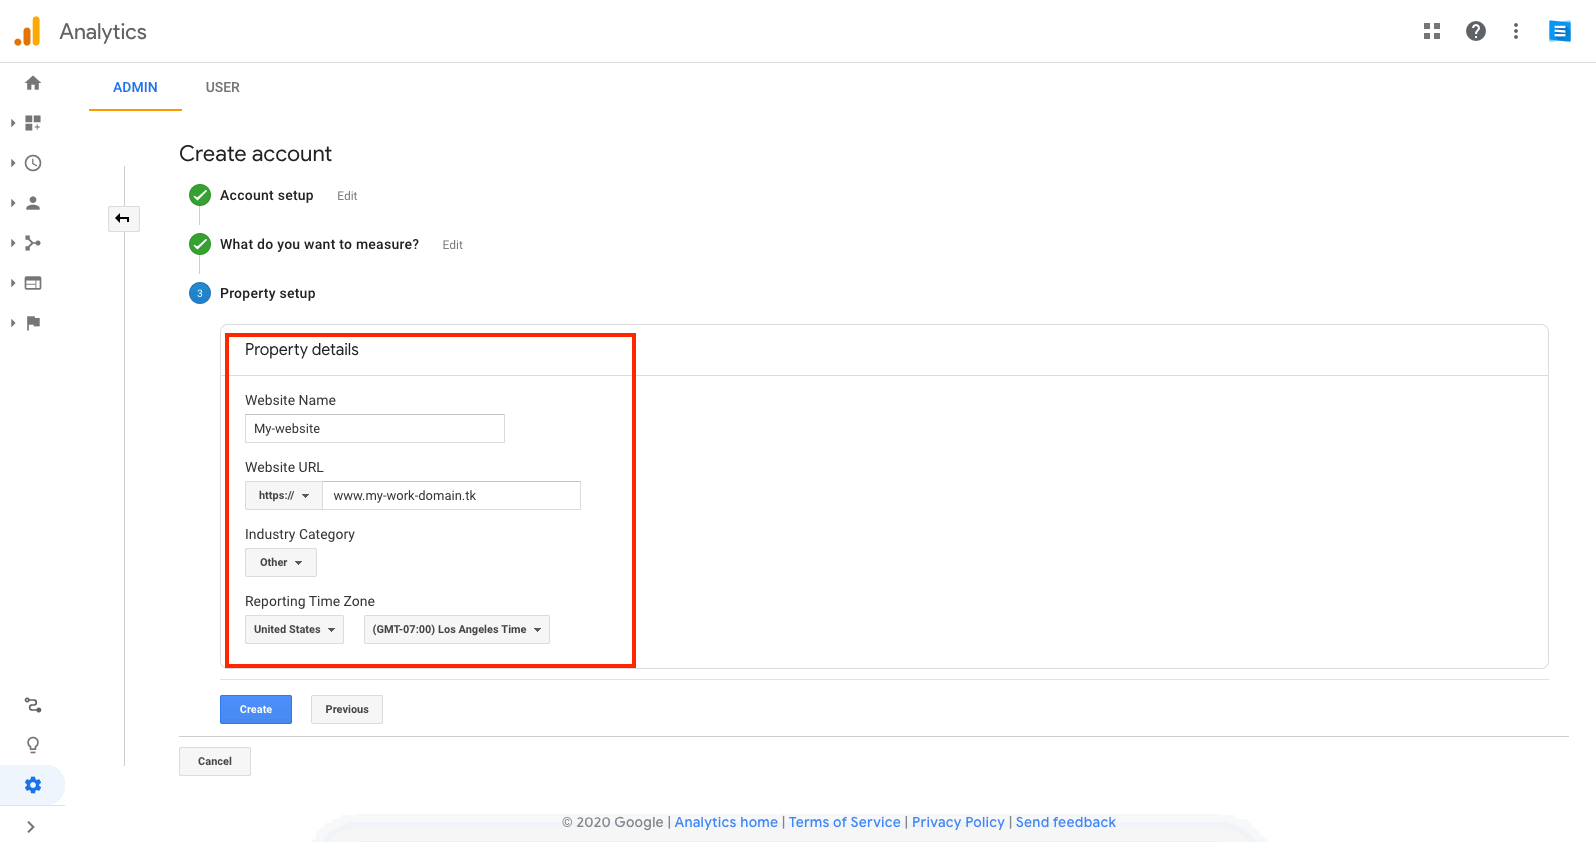This screenshot has height=842, width=1596.
Task: Edit the Account setup step
Action: coord(347,196)
